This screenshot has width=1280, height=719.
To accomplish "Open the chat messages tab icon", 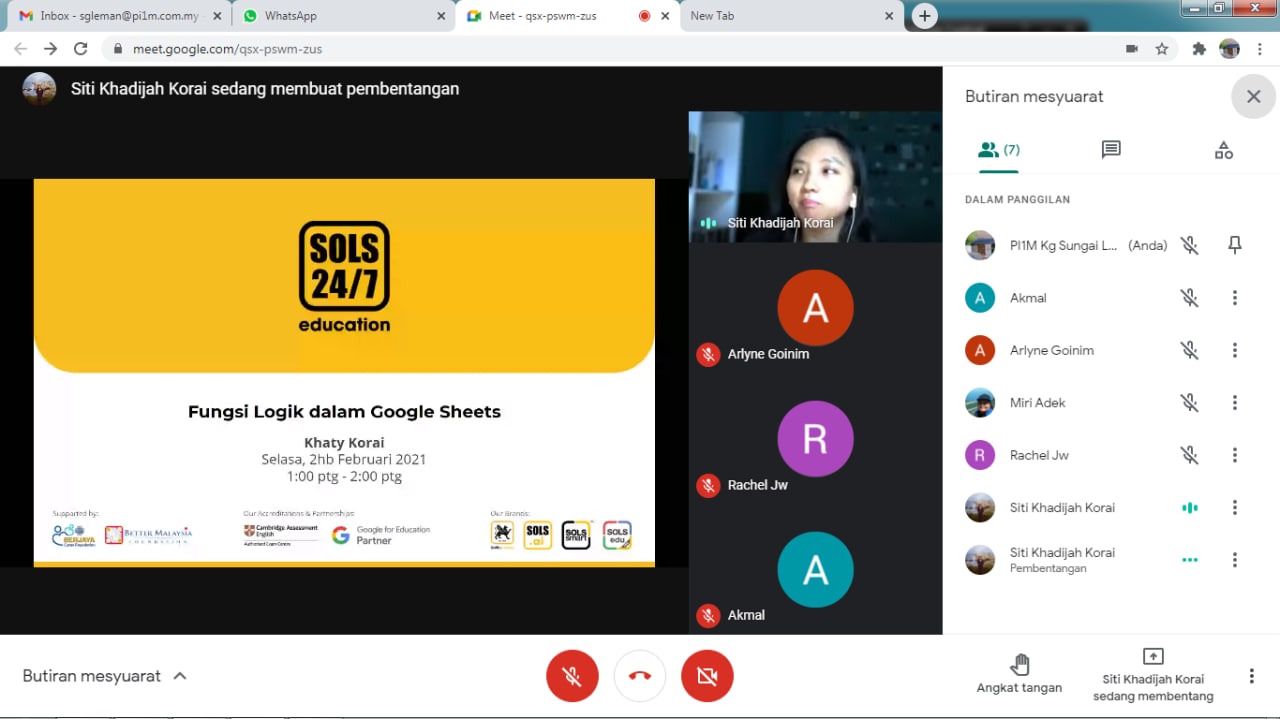I will 1110,150.
